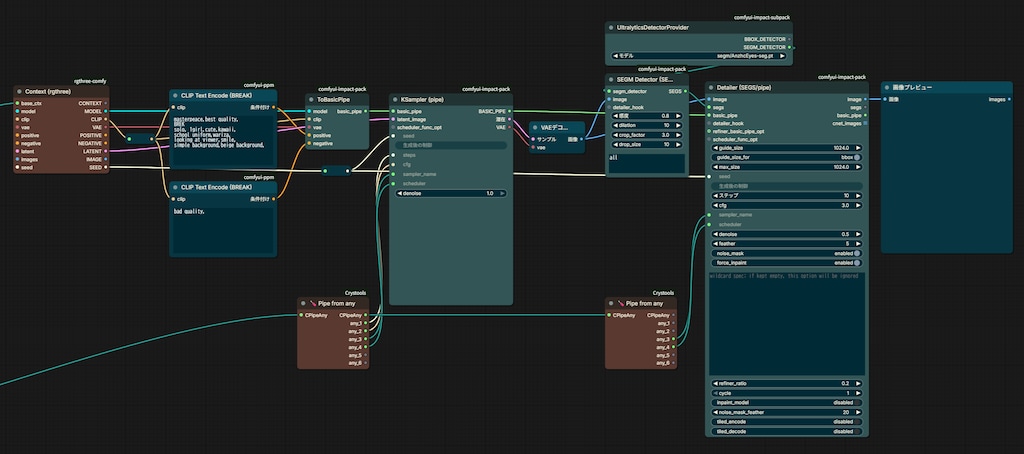
Task: Click the 画像プレビュー node title
Action: [x=912, y=88]
